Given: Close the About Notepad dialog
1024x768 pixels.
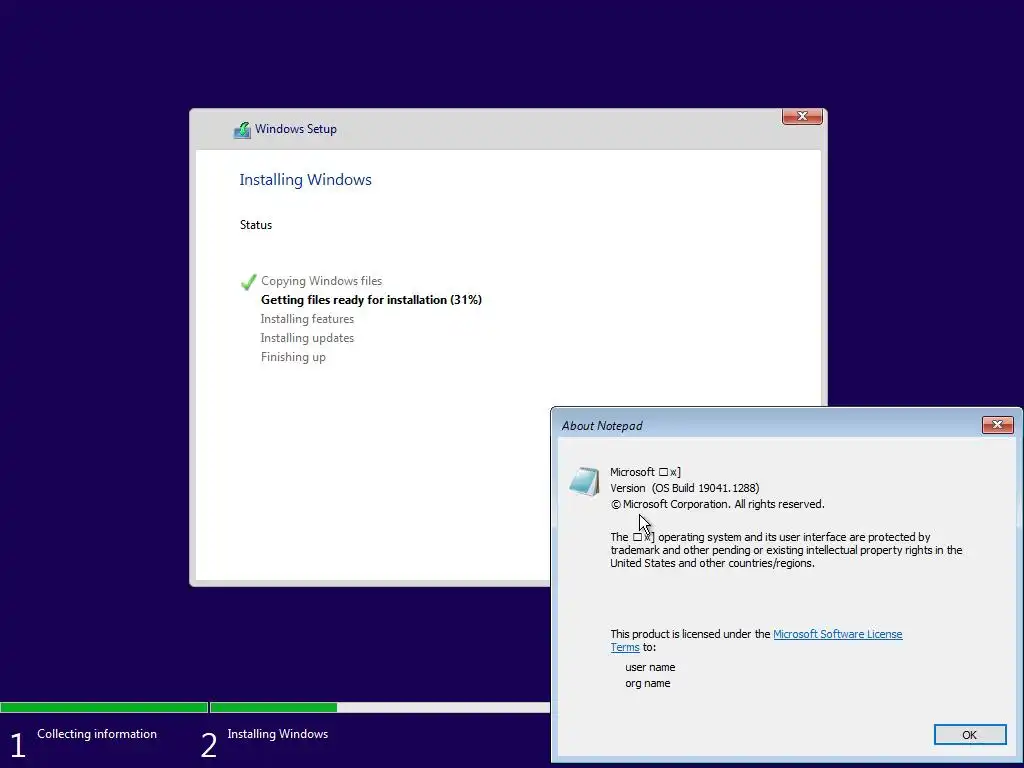Looking at the screenshot, I should click(997, 424).
